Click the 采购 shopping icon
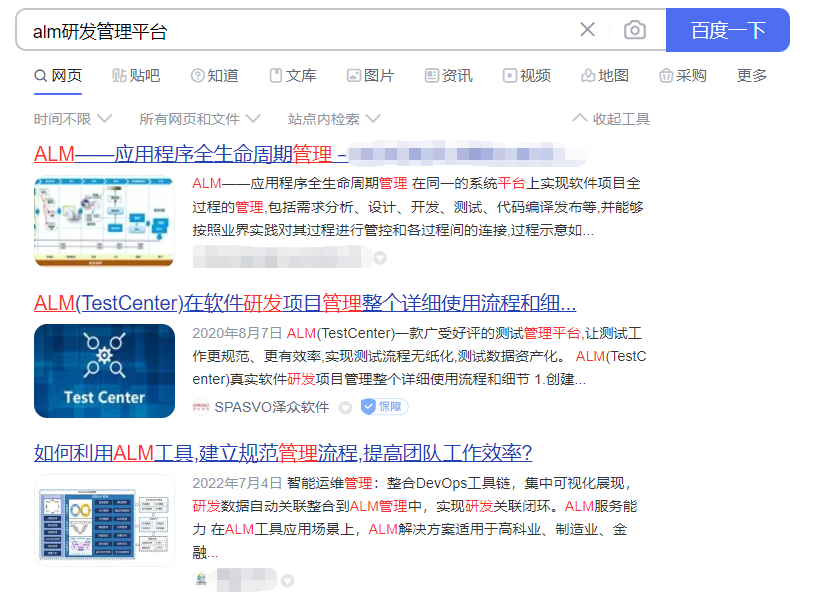The height and width of the screenshot is (601, 825). 666,76
